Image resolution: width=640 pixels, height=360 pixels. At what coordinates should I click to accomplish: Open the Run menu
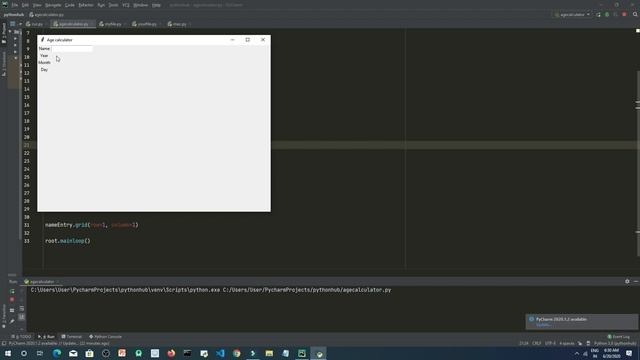101,5
